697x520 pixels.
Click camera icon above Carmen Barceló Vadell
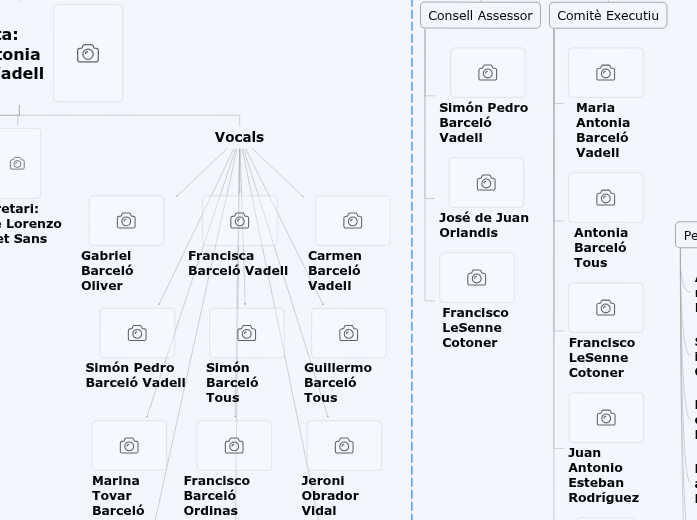[352, 221]
